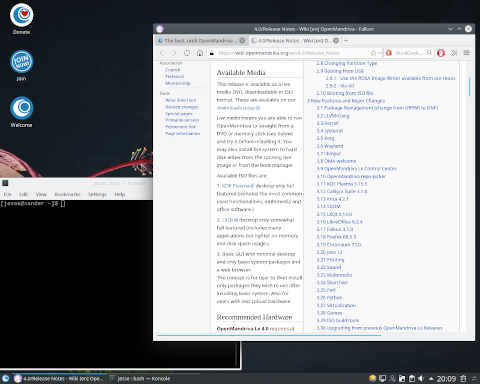480x384 pixels.
Task: Open the 'downloads page' link
Action: tap(238, 108)
